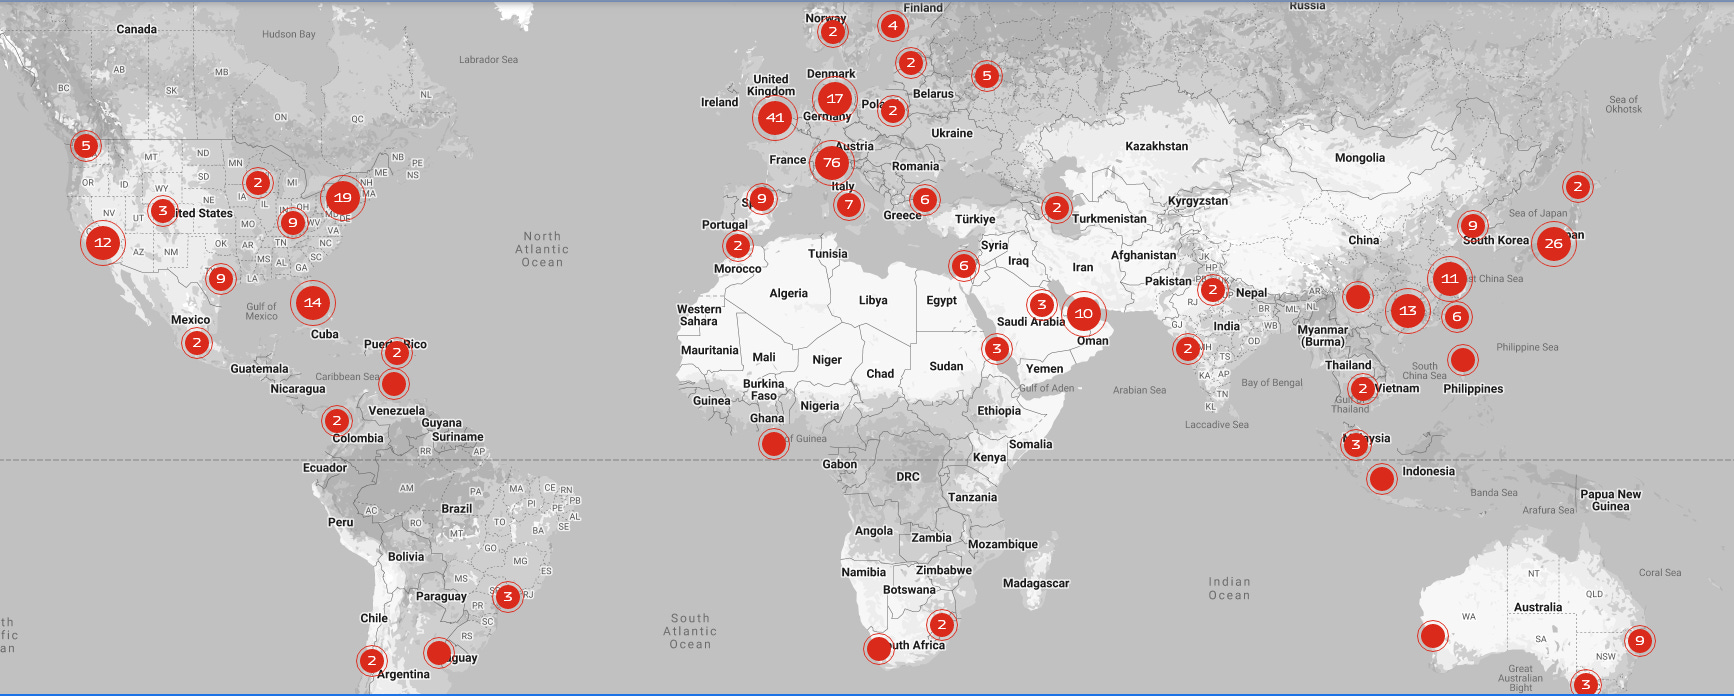
Task: Click the 3 cluster near Wyoming
Action: 163,210
